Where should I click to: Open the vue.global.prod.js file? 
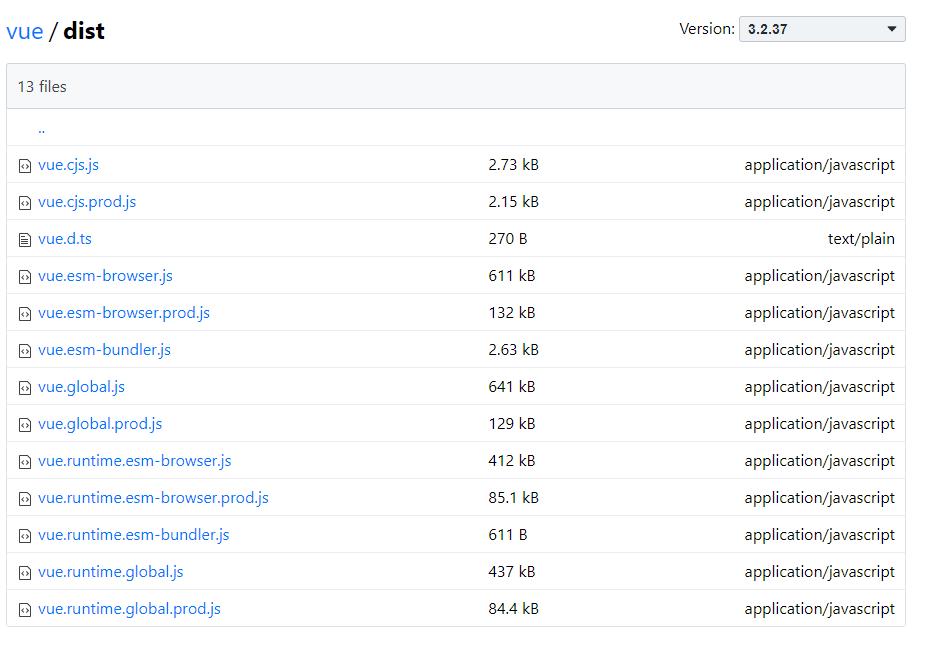coord(100,424)
